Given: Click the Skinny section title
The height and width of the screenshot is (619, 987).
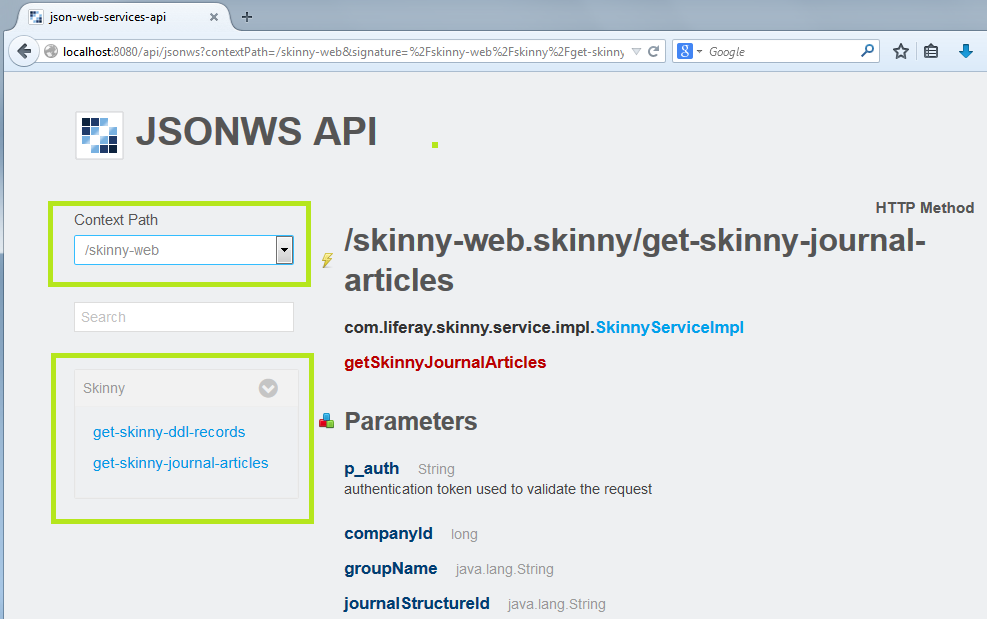Looking at the screenshot, I should [104, 388].
